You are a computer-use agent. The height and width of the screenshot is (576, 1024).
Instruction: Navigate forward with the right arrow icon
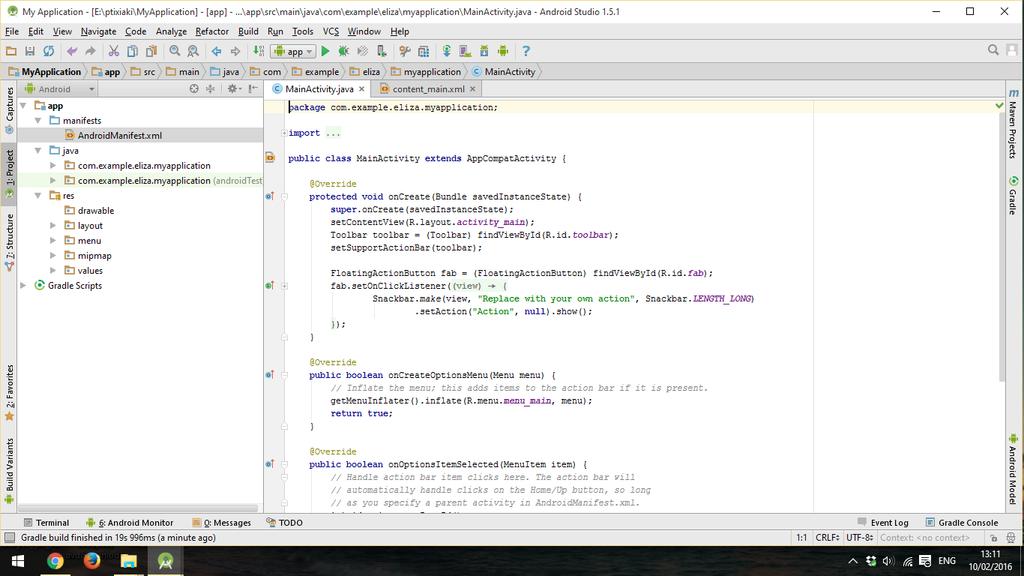pos(235,51)
